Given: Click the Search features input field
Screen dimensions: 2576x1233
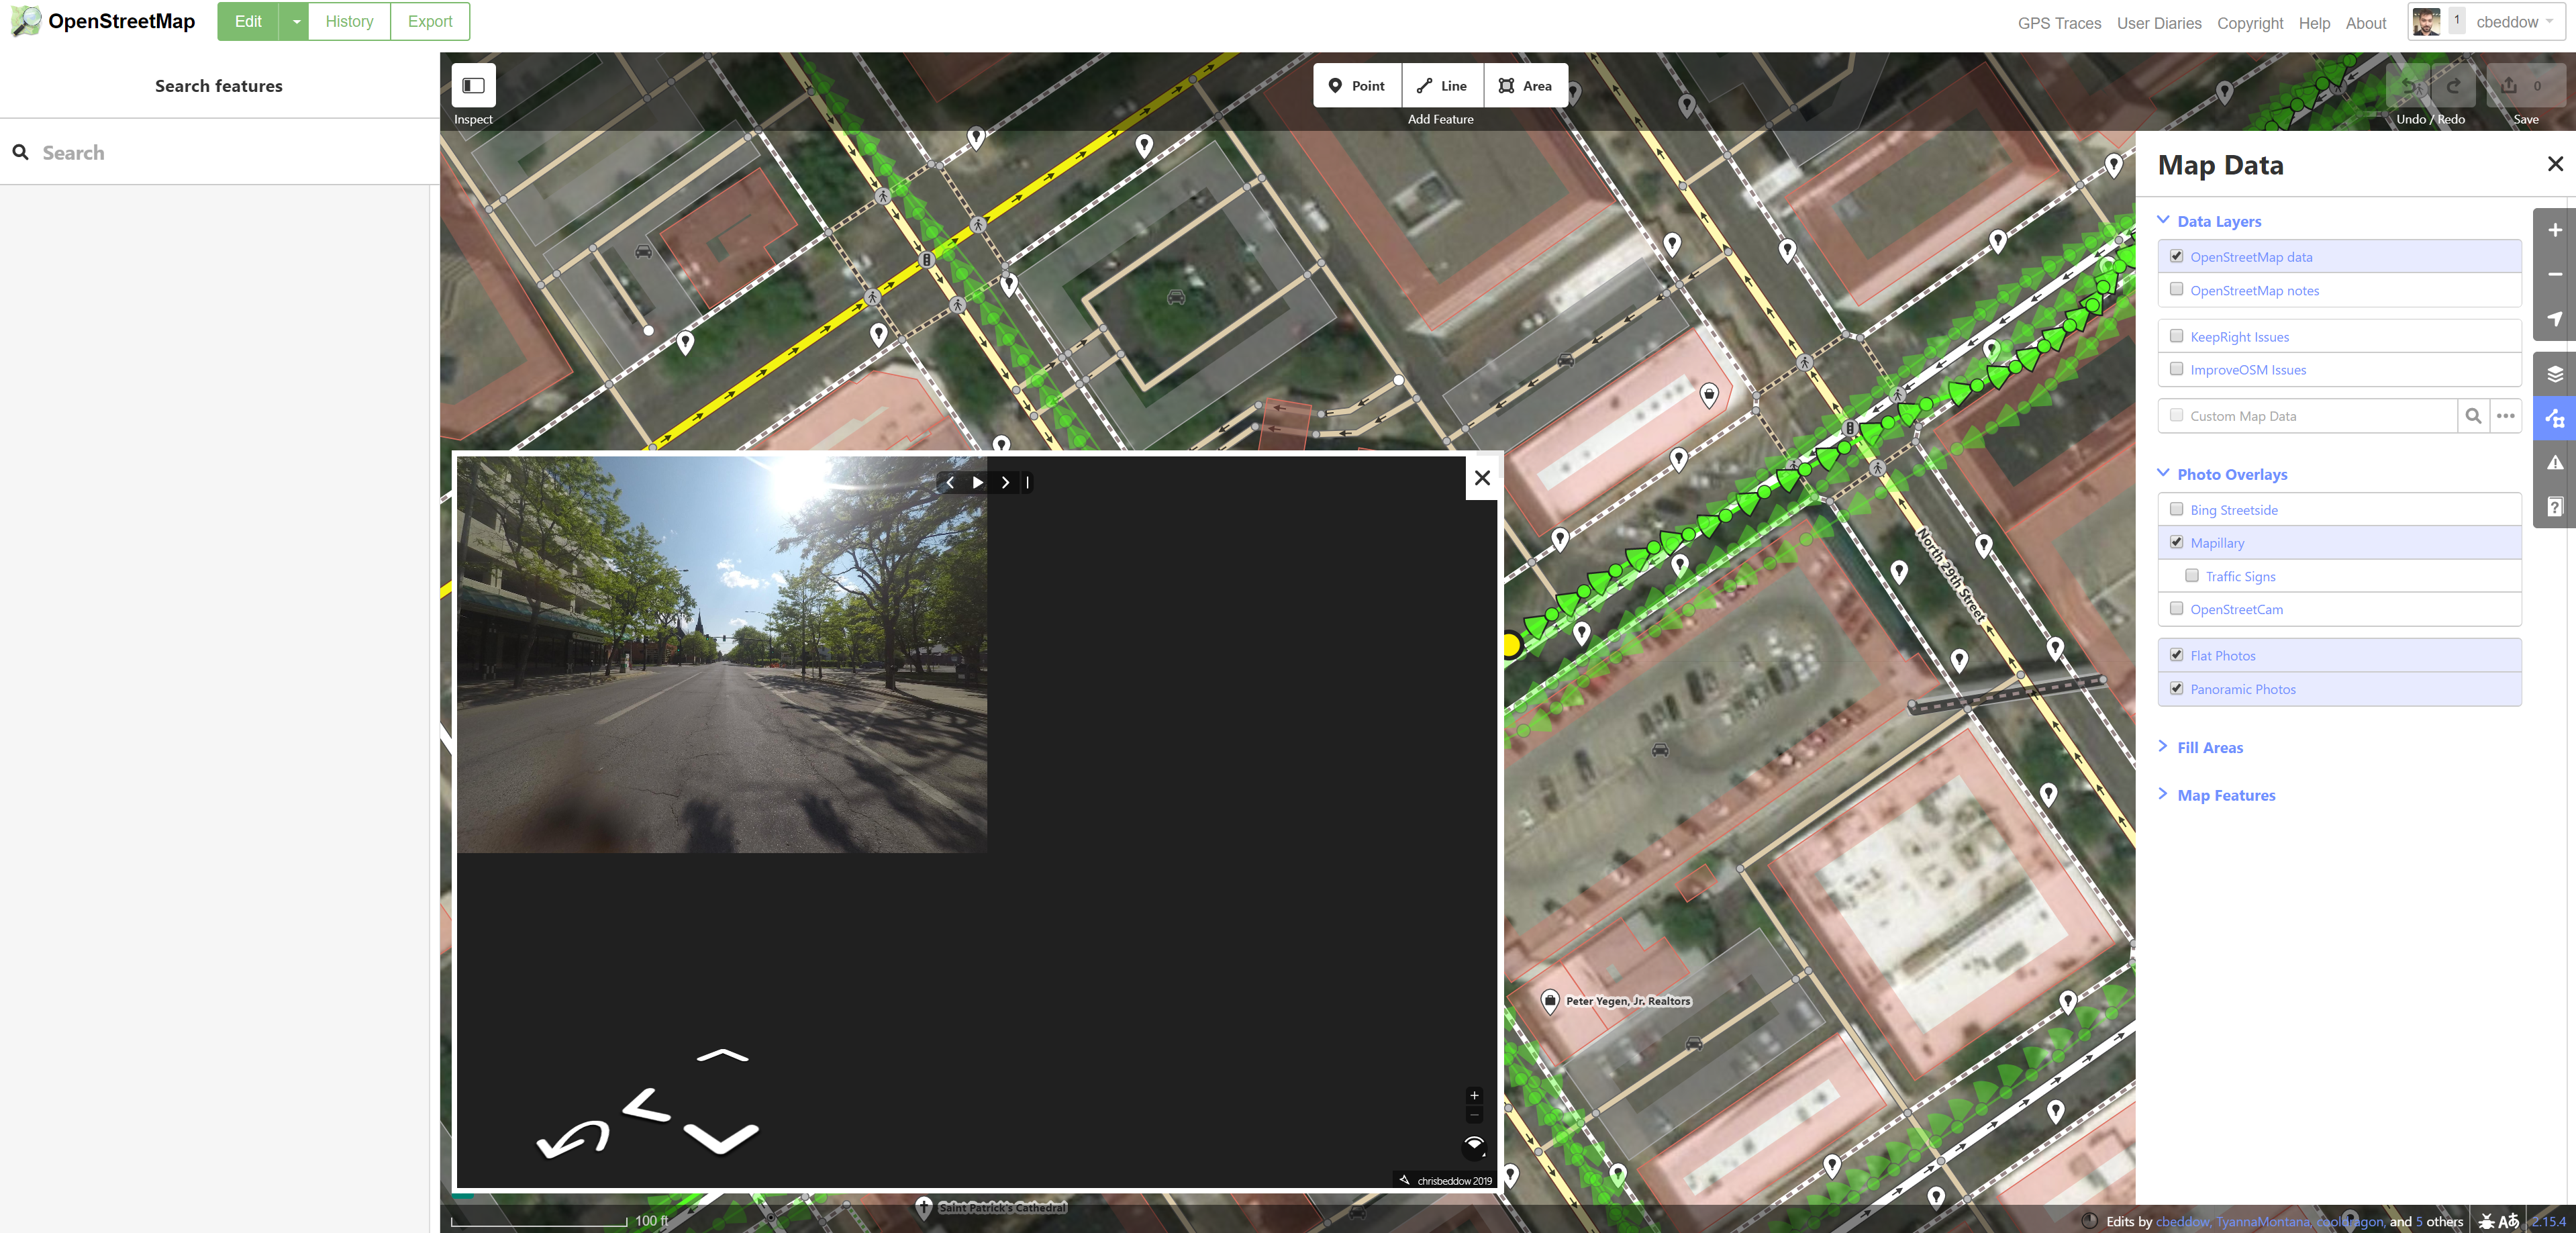Looking at the screenshot, I should [220, 153].
